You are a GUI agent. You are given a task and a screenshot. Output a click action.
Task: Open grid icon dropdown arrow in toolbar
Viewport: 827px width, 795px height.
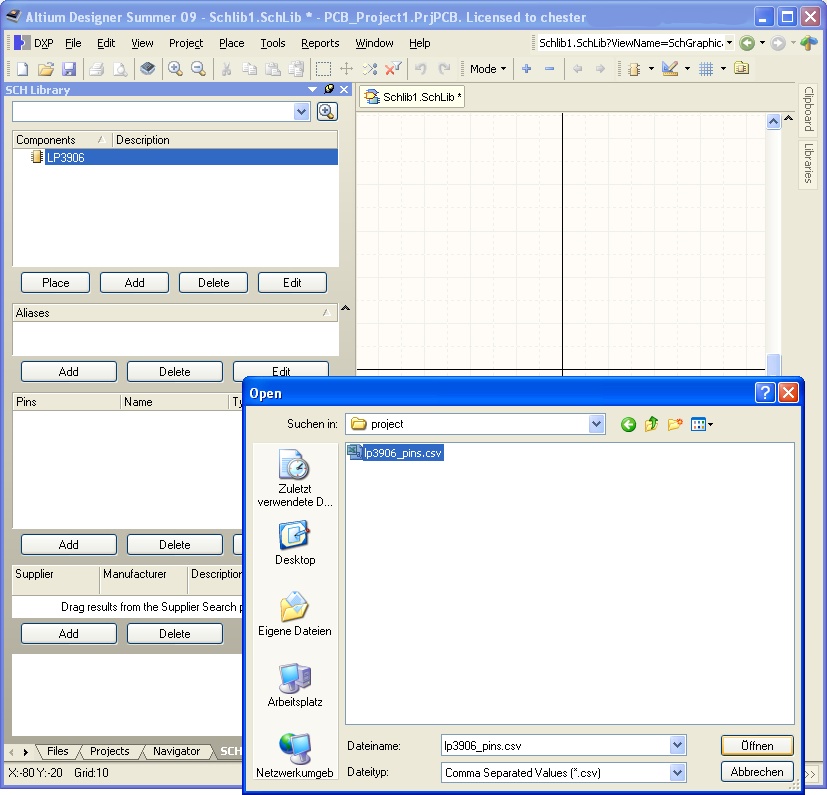(724, 69)
